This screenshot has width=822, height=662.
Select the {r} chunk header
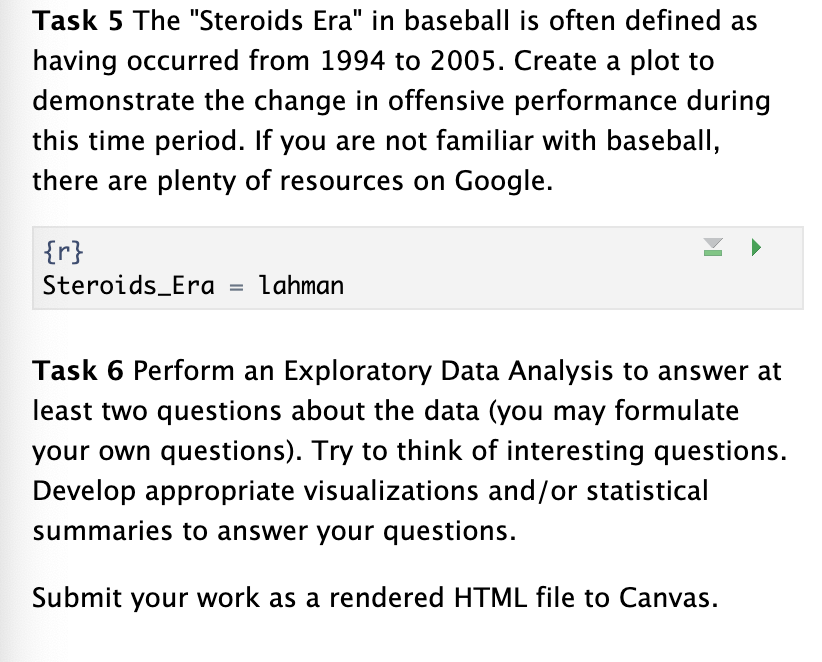63,251
